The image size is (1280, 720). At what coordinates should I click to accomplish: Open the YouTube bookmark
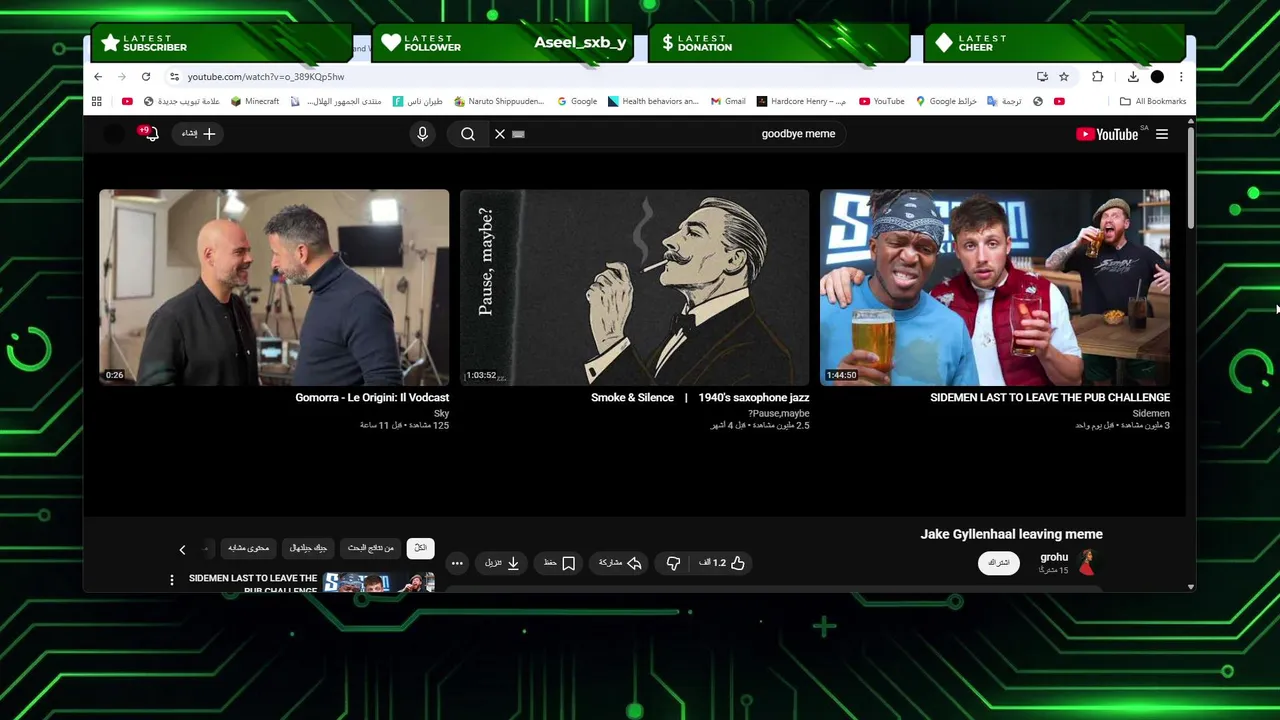click(881, 101)
